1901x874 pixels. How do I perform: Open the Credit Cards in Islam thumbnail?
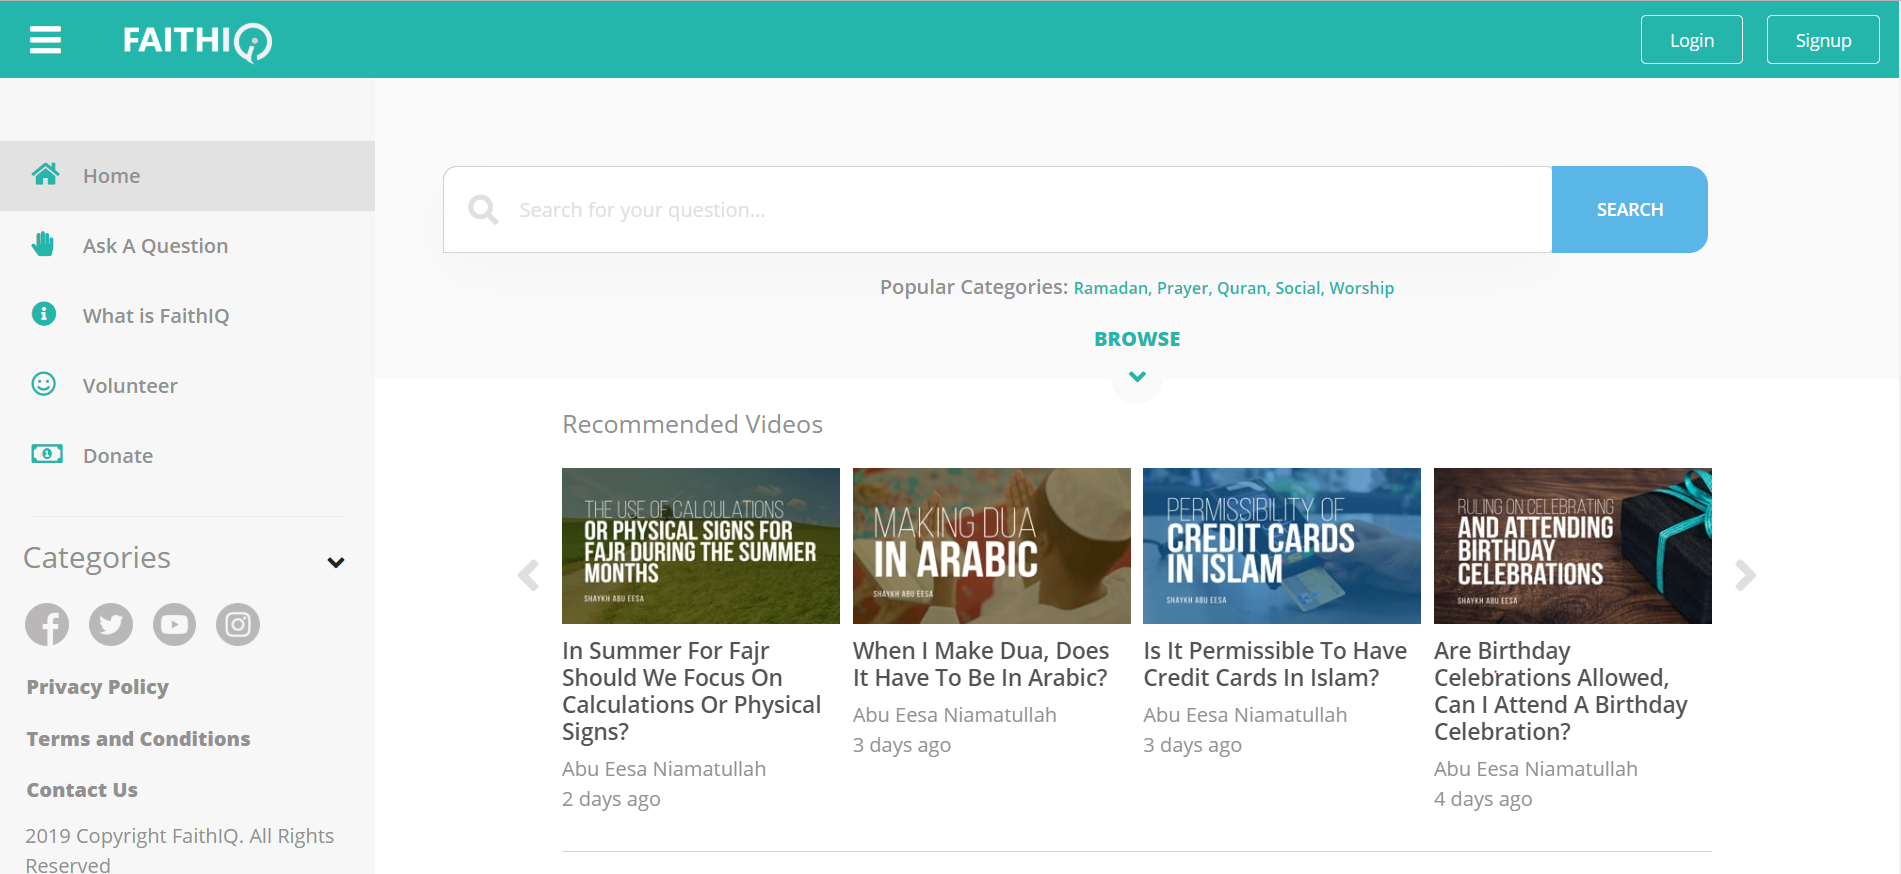(1281, 546)
